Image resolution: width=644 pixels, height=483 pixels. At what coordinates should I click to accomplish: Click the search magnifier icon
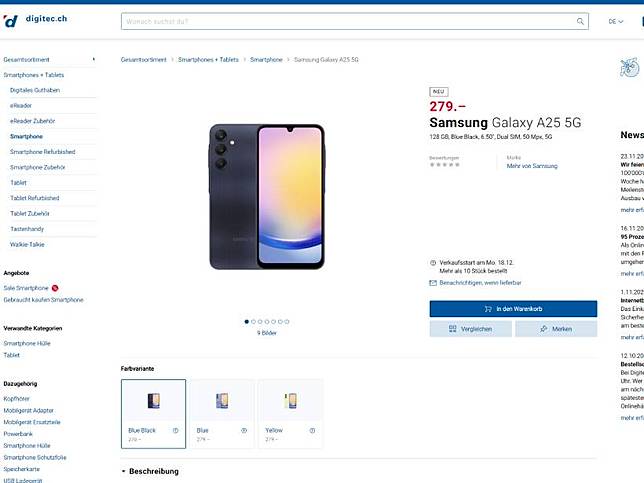click(x=580, y=21)
